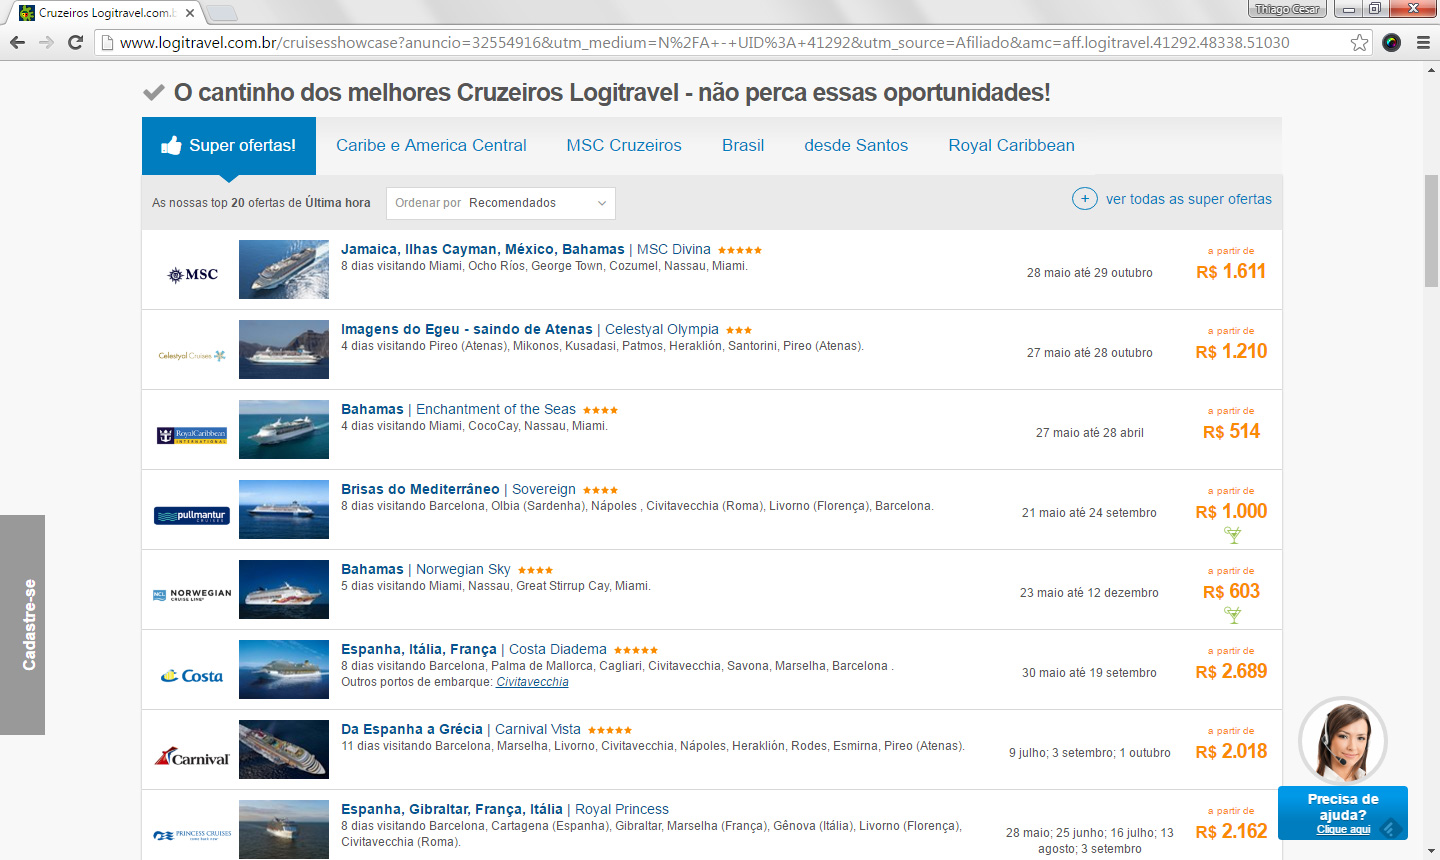Click the Celestyal Cruises logo
The width and height of the screenshot is (1440, 860).
tap(192, 355)
